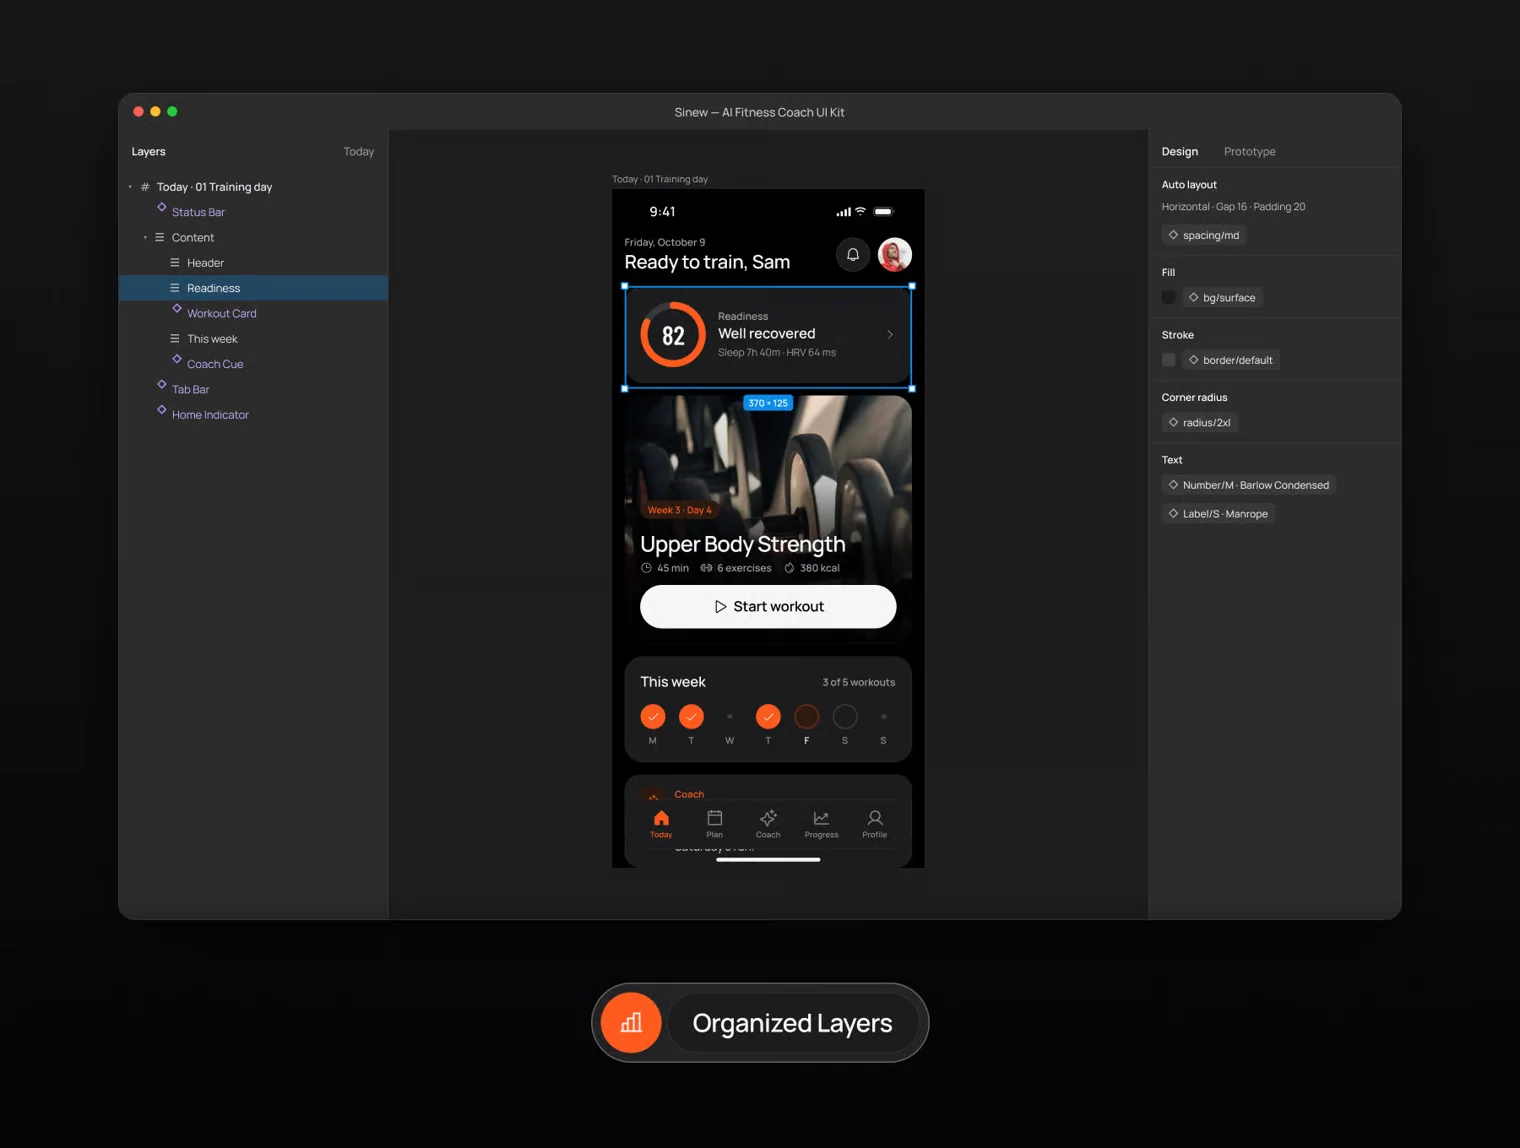Screen dimensions: 1520x1148
Task: Open the Progress chart tab icon
Action: [x=821, y=818]
